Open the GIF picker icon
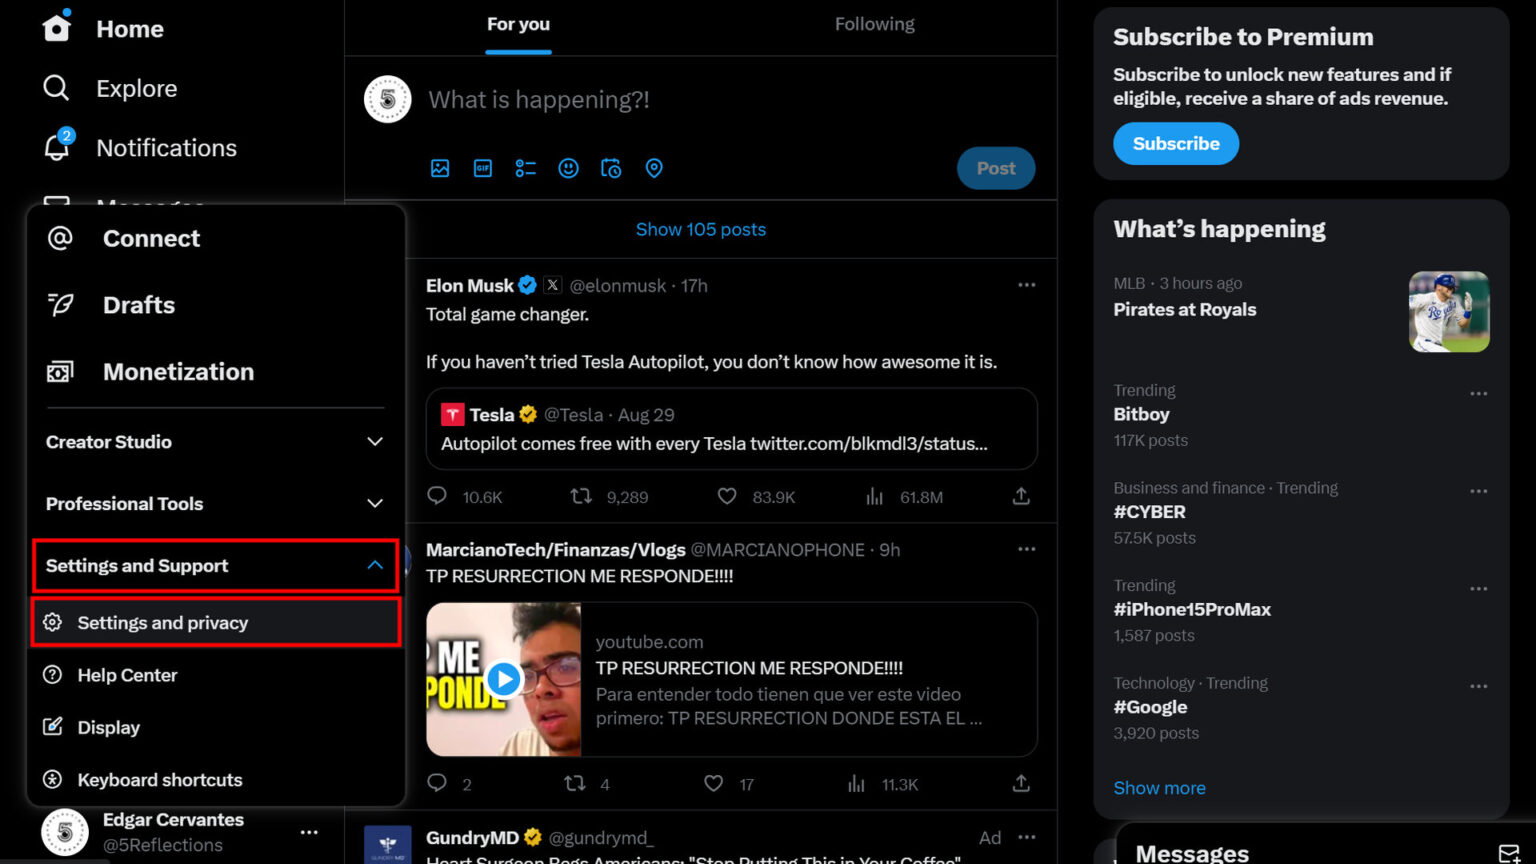The image size is (1536, 864). pyautogui.click(x=483, y=168)
